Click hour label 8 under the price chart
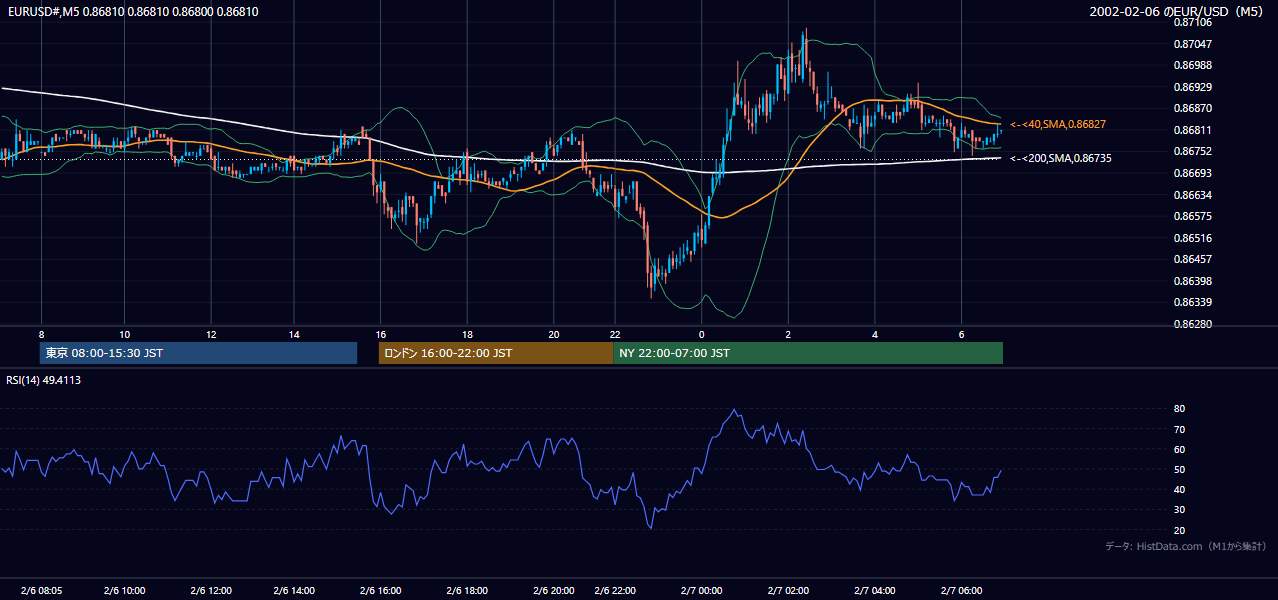This screenshot has height=600, width=1278. 41,334
